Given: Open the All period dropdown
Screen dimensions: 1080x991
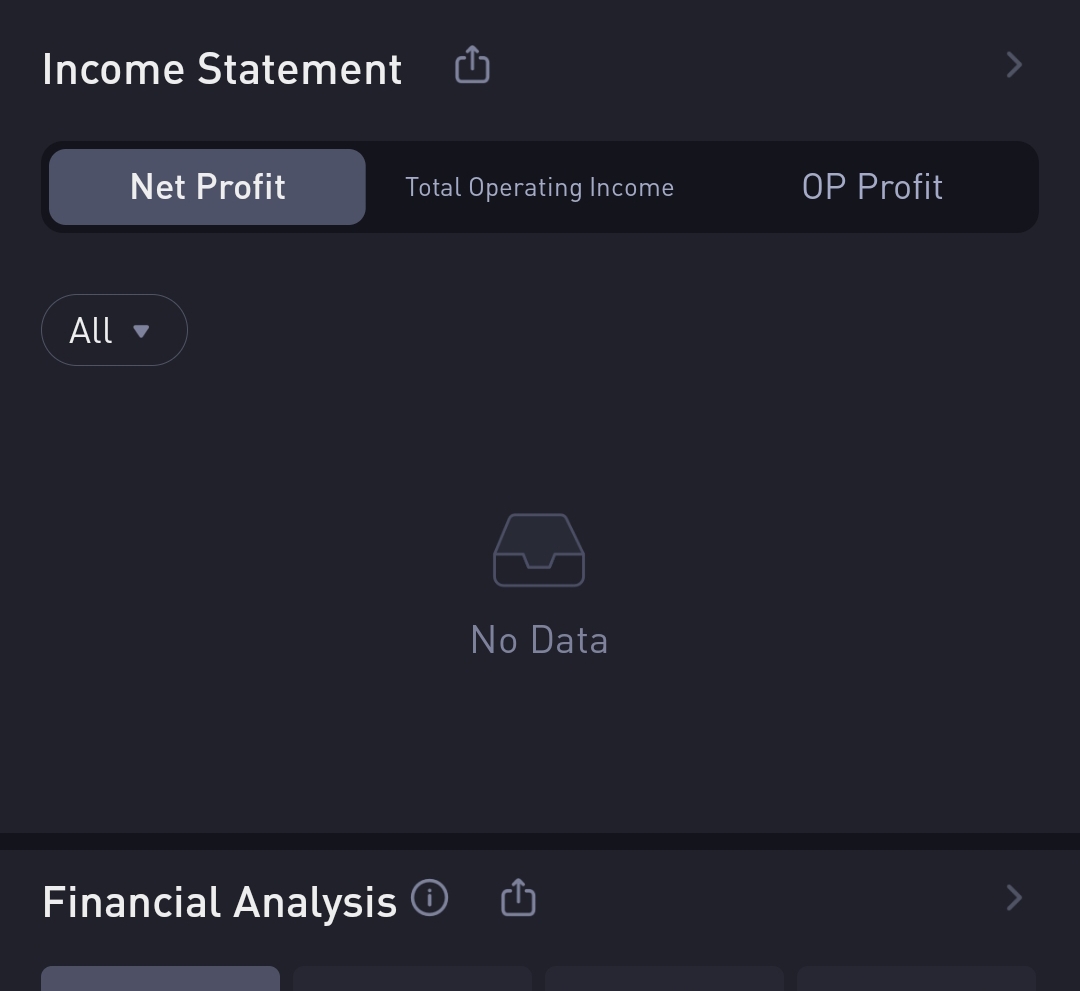Looking at the screenshot, I should [114, 331].
